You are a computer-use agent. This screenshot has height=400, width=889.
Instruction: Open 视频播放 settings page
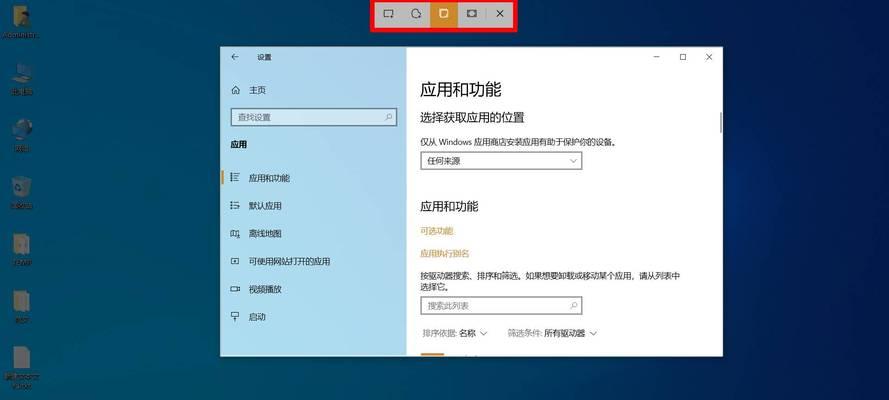pyautogui.click(x=313, y=289)
